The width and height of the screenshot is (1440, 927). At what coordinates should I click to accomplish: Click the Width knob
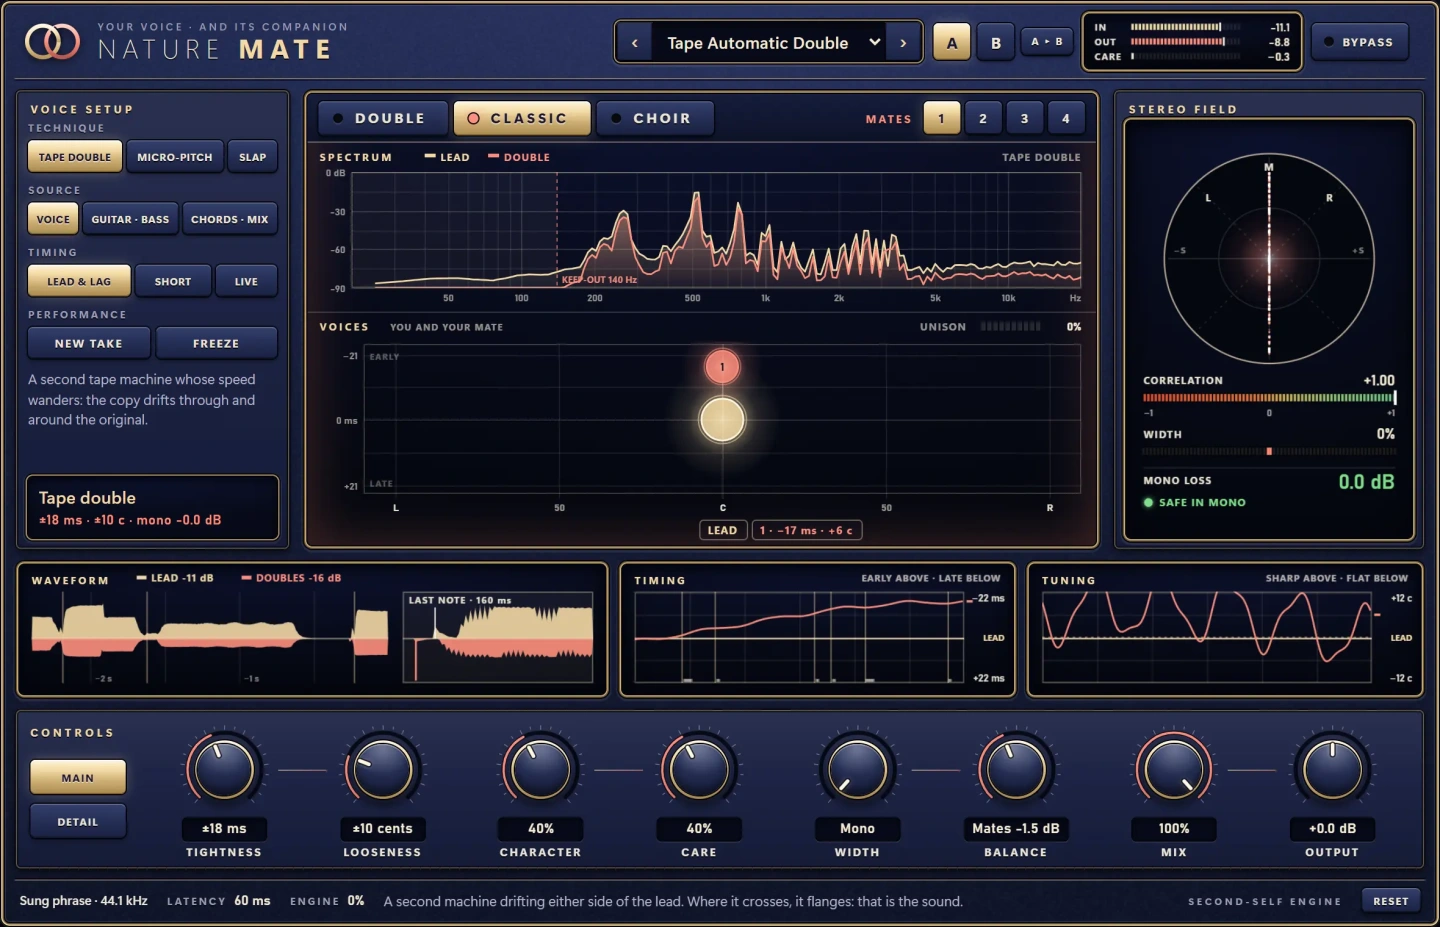point(857,770)
